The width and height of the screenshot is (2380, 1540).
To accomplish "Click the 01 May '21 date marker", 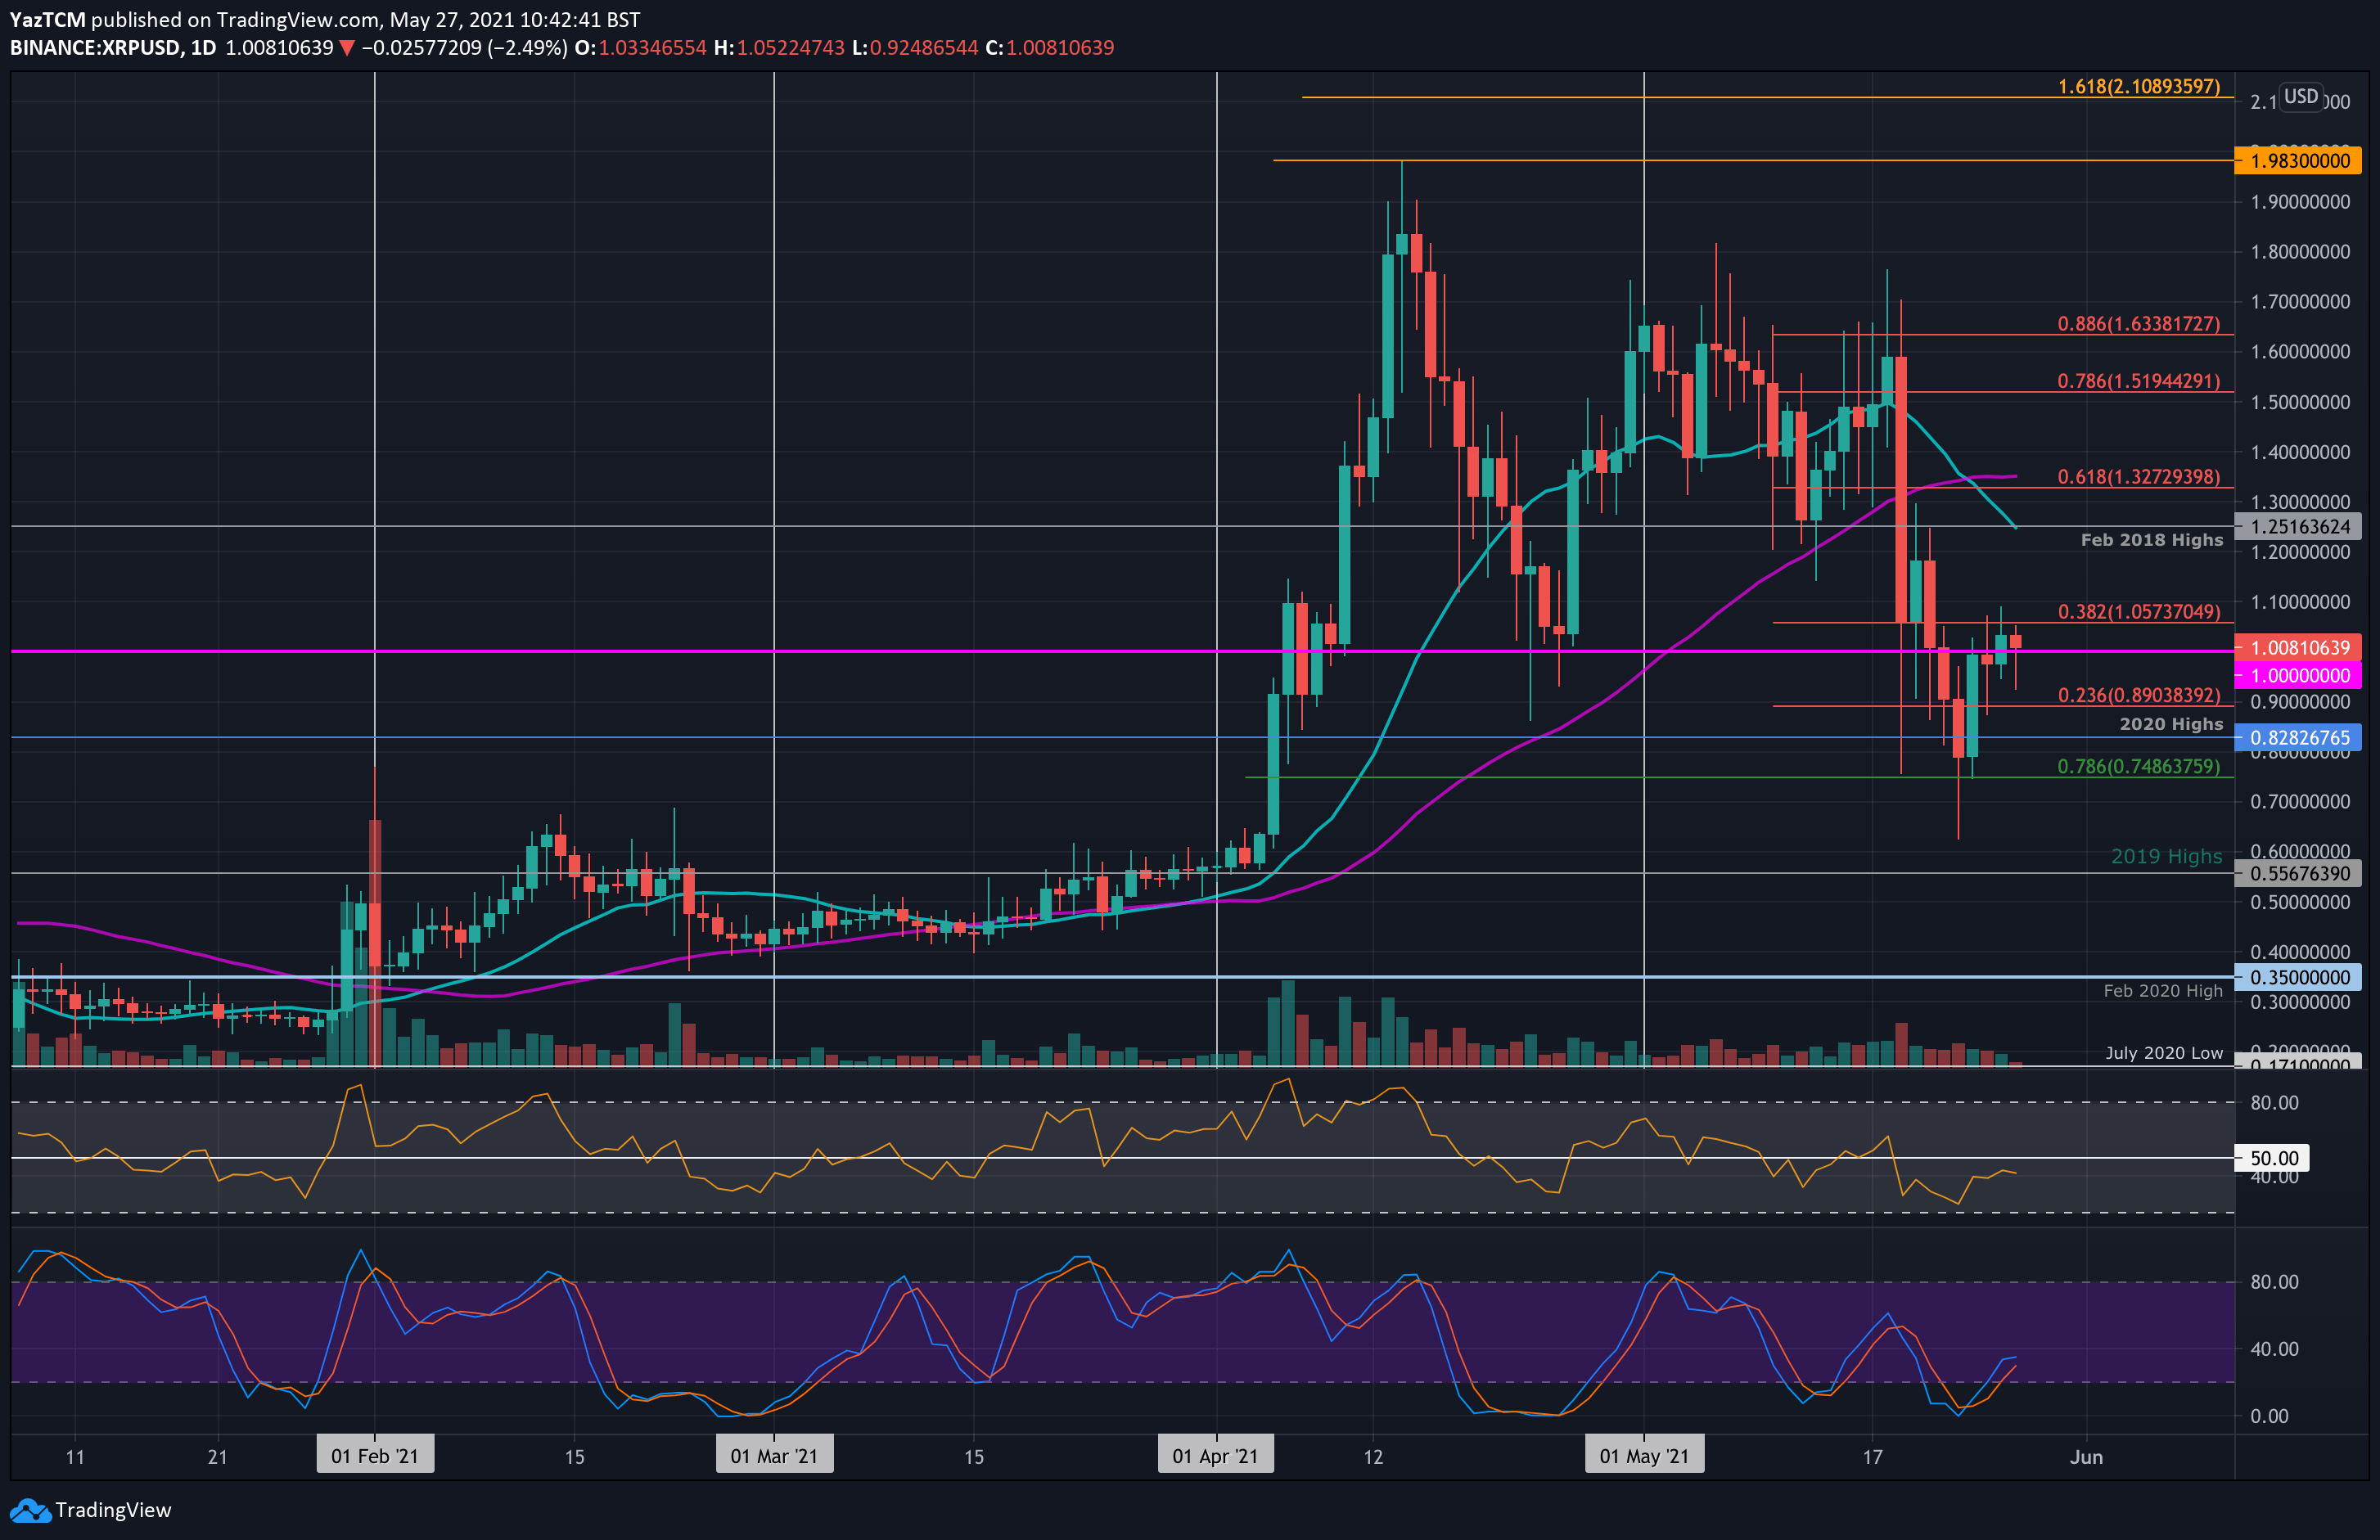I will 1644,1456.
